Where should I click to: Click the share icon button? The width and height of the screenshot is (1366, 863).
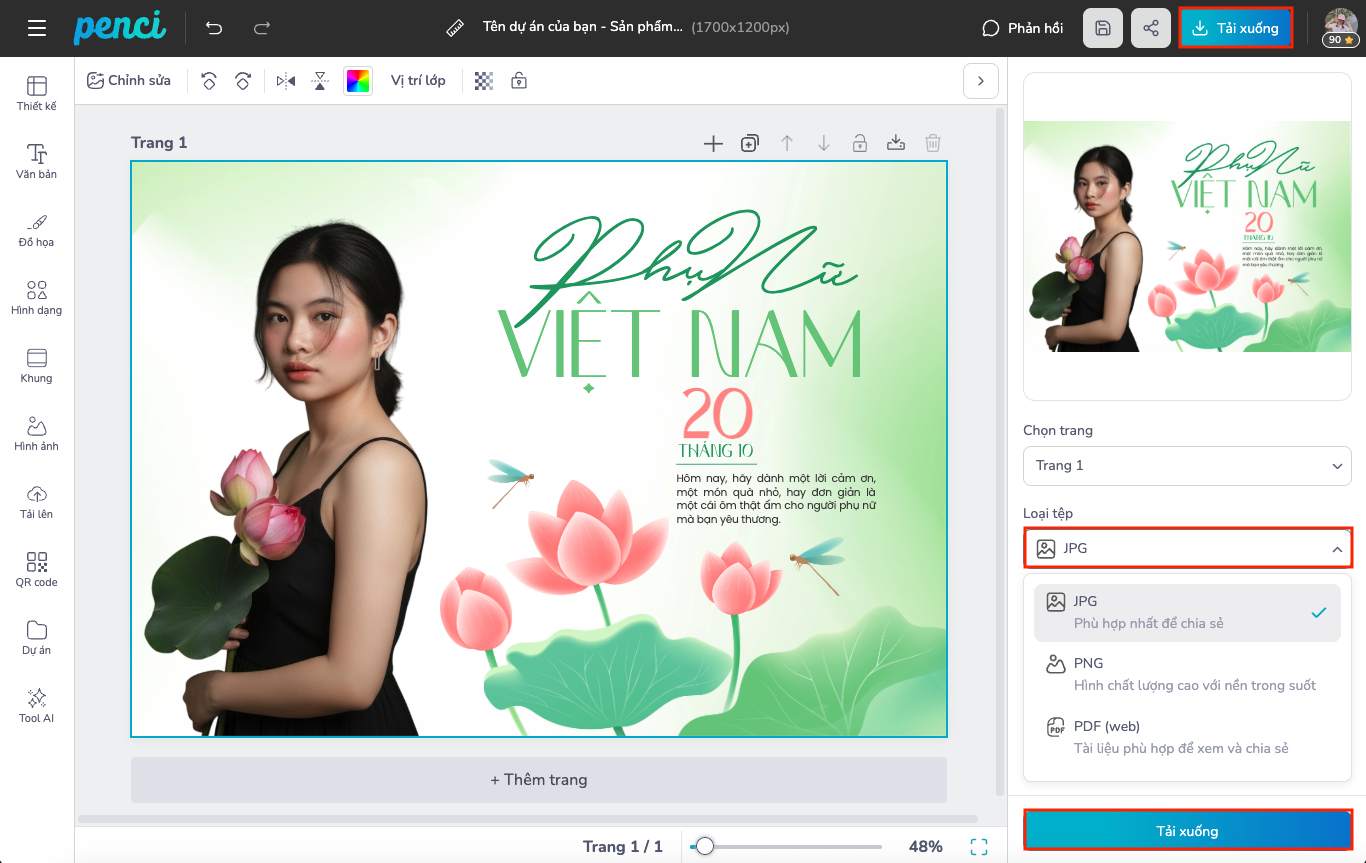[1151, 28]
